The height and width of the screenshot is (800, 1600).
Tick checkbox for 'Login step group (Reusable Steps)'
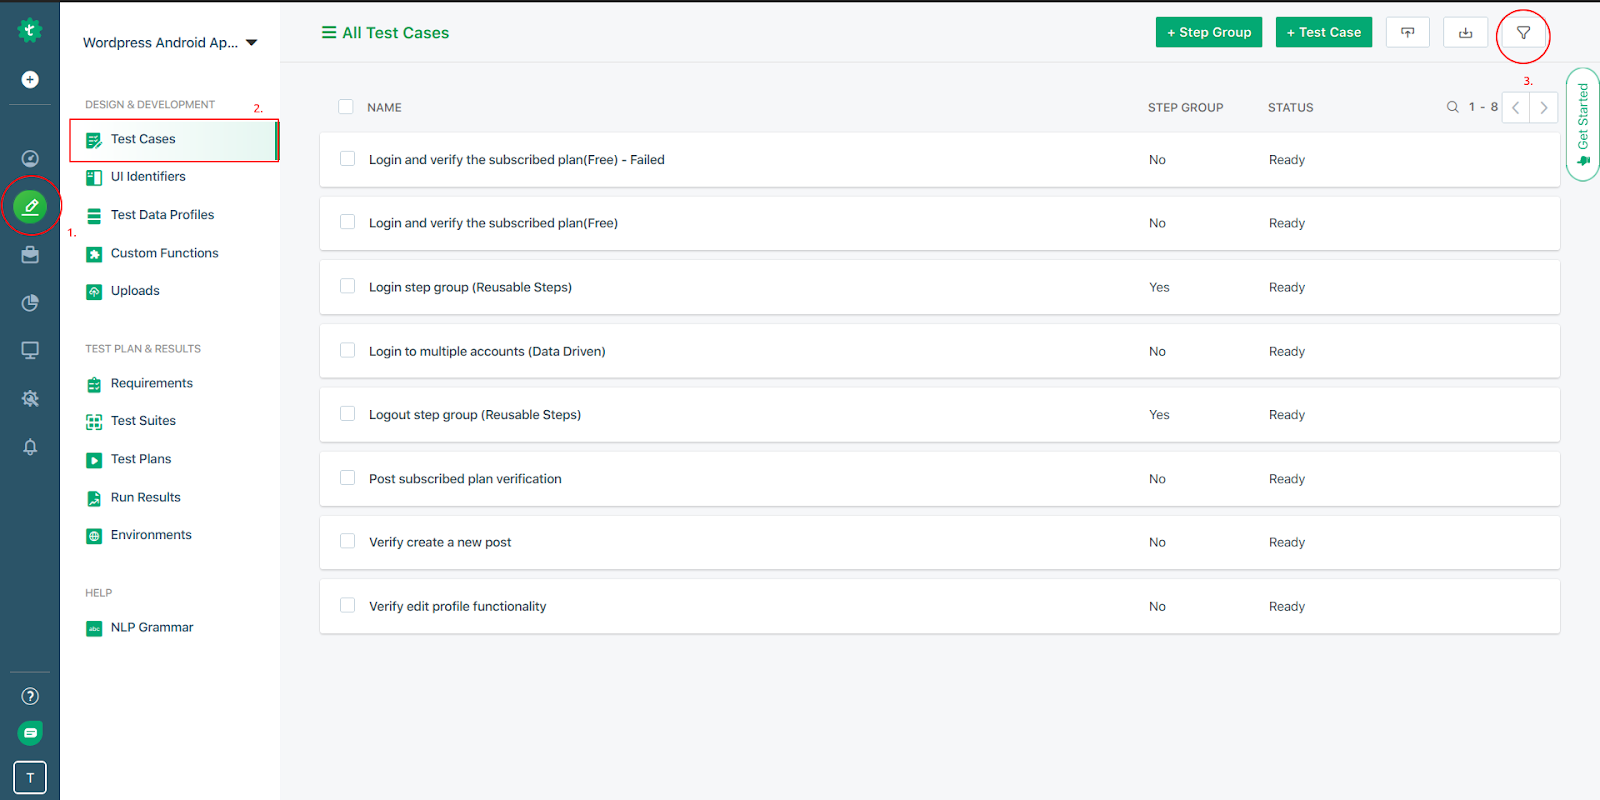(348, 286)
